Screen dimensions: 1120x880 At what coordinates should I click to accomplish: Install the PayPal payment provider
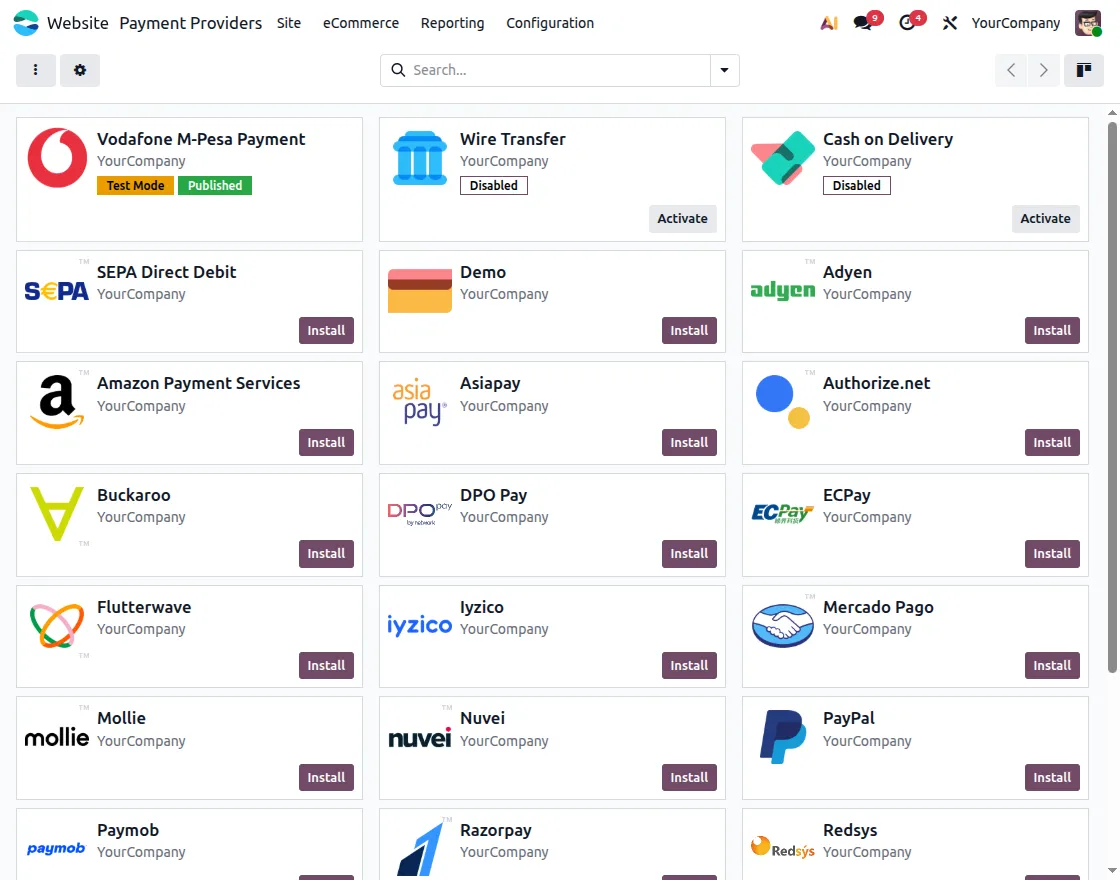(x=1051, y=777)
